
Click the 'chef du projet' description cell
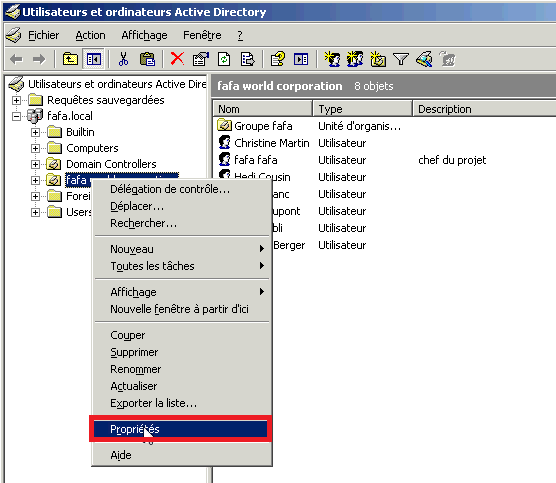pyautogui.click(x=452, y=160)
